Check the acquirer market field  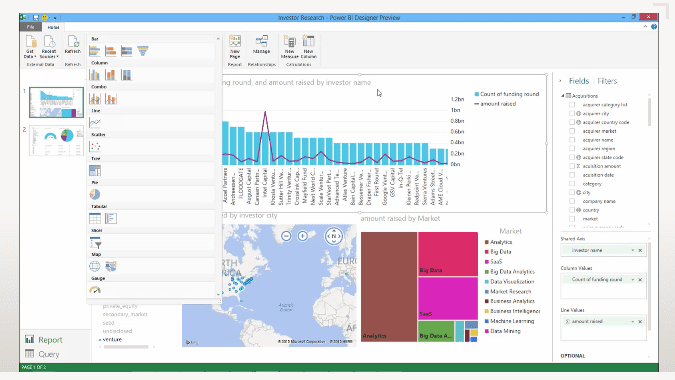(x=572, y=131)
